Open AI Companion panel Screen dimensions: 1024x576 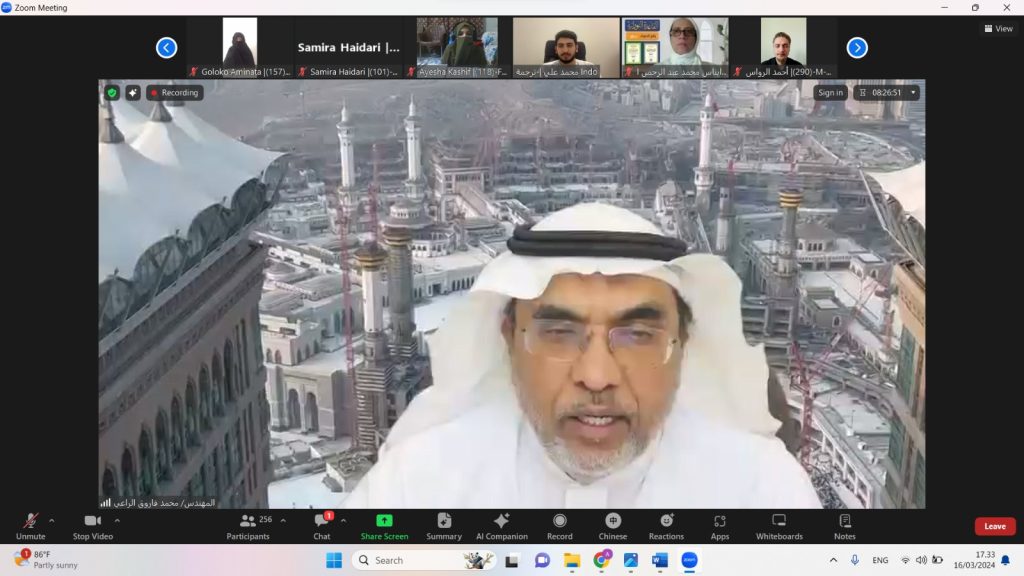click(x=501, y=526)
